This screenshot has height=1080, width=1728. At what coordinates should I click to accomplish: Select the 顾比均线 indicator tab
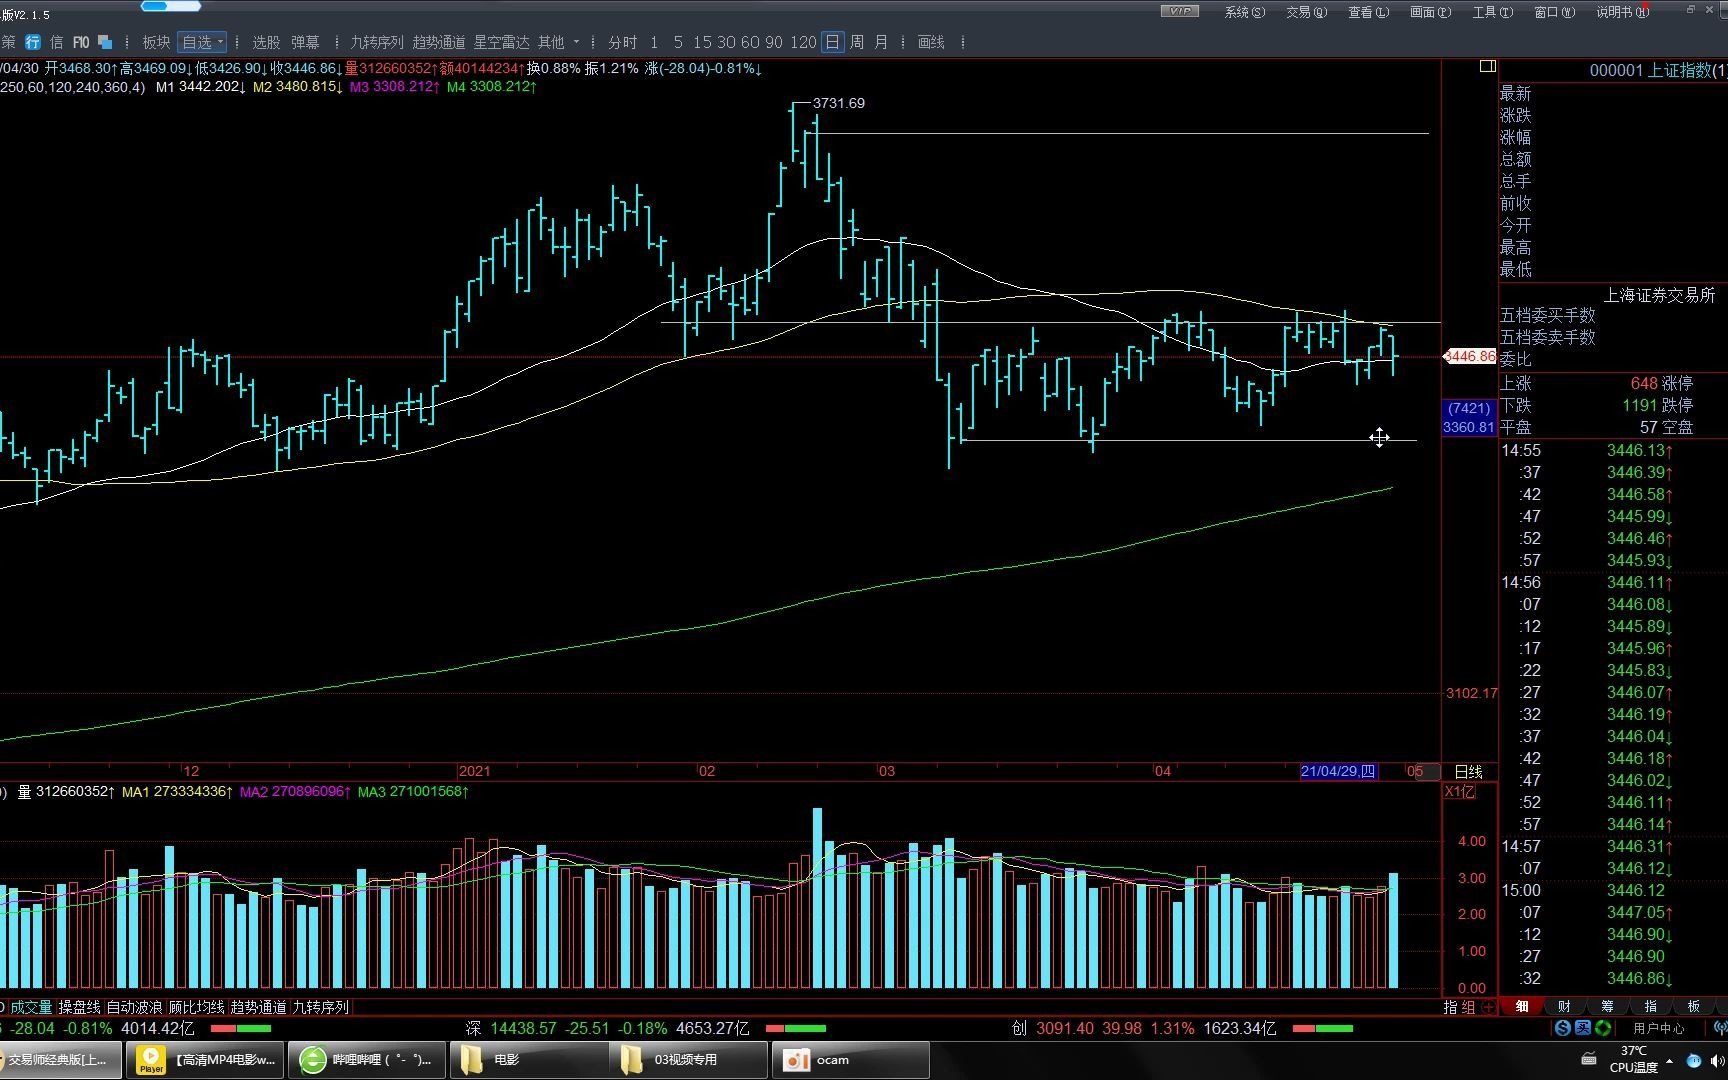(196, 1007)
